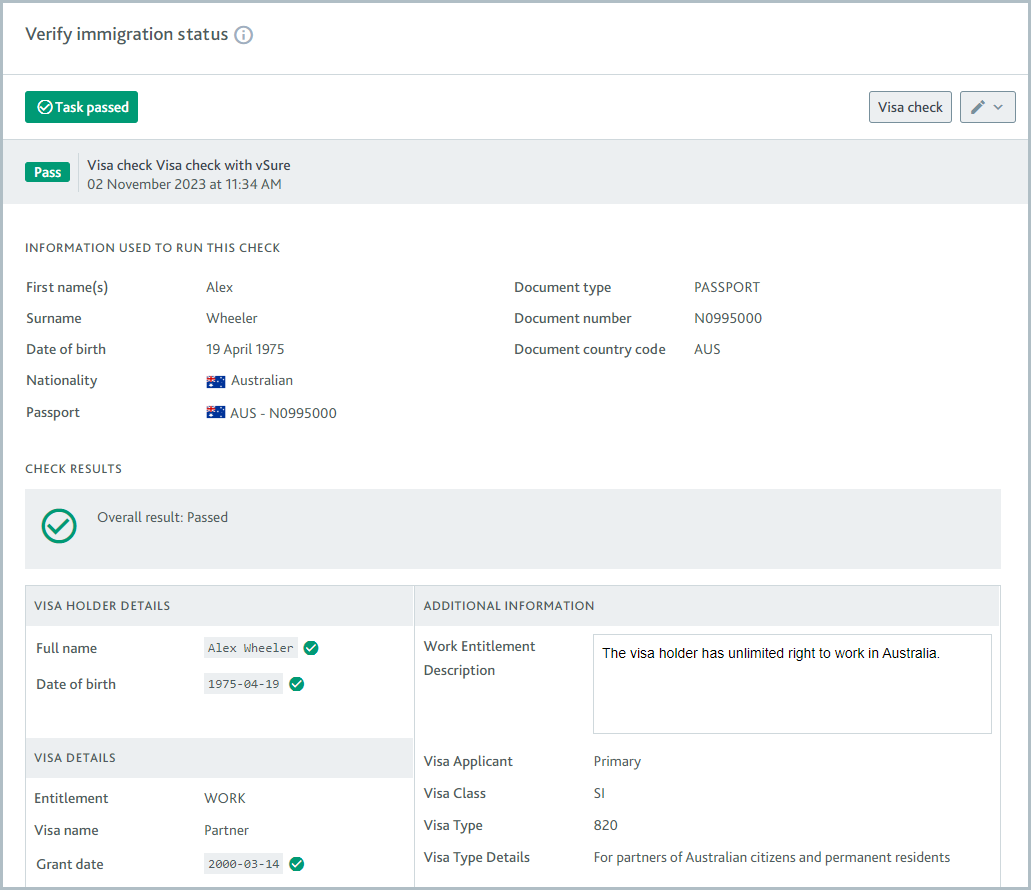Click the verified check beside grant date 2000-03-14

click(x=296, y=864)
